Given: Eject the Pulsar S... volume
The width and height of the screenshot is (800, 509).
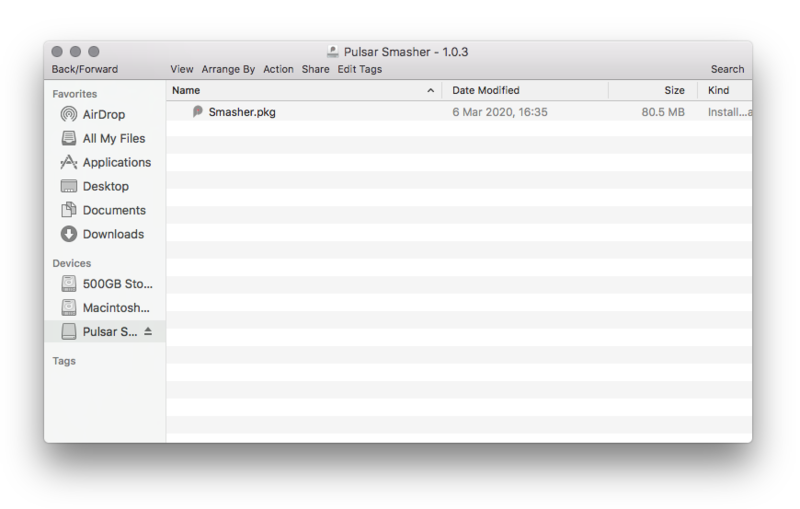Looking at the screenshot, I should (148, 332).
